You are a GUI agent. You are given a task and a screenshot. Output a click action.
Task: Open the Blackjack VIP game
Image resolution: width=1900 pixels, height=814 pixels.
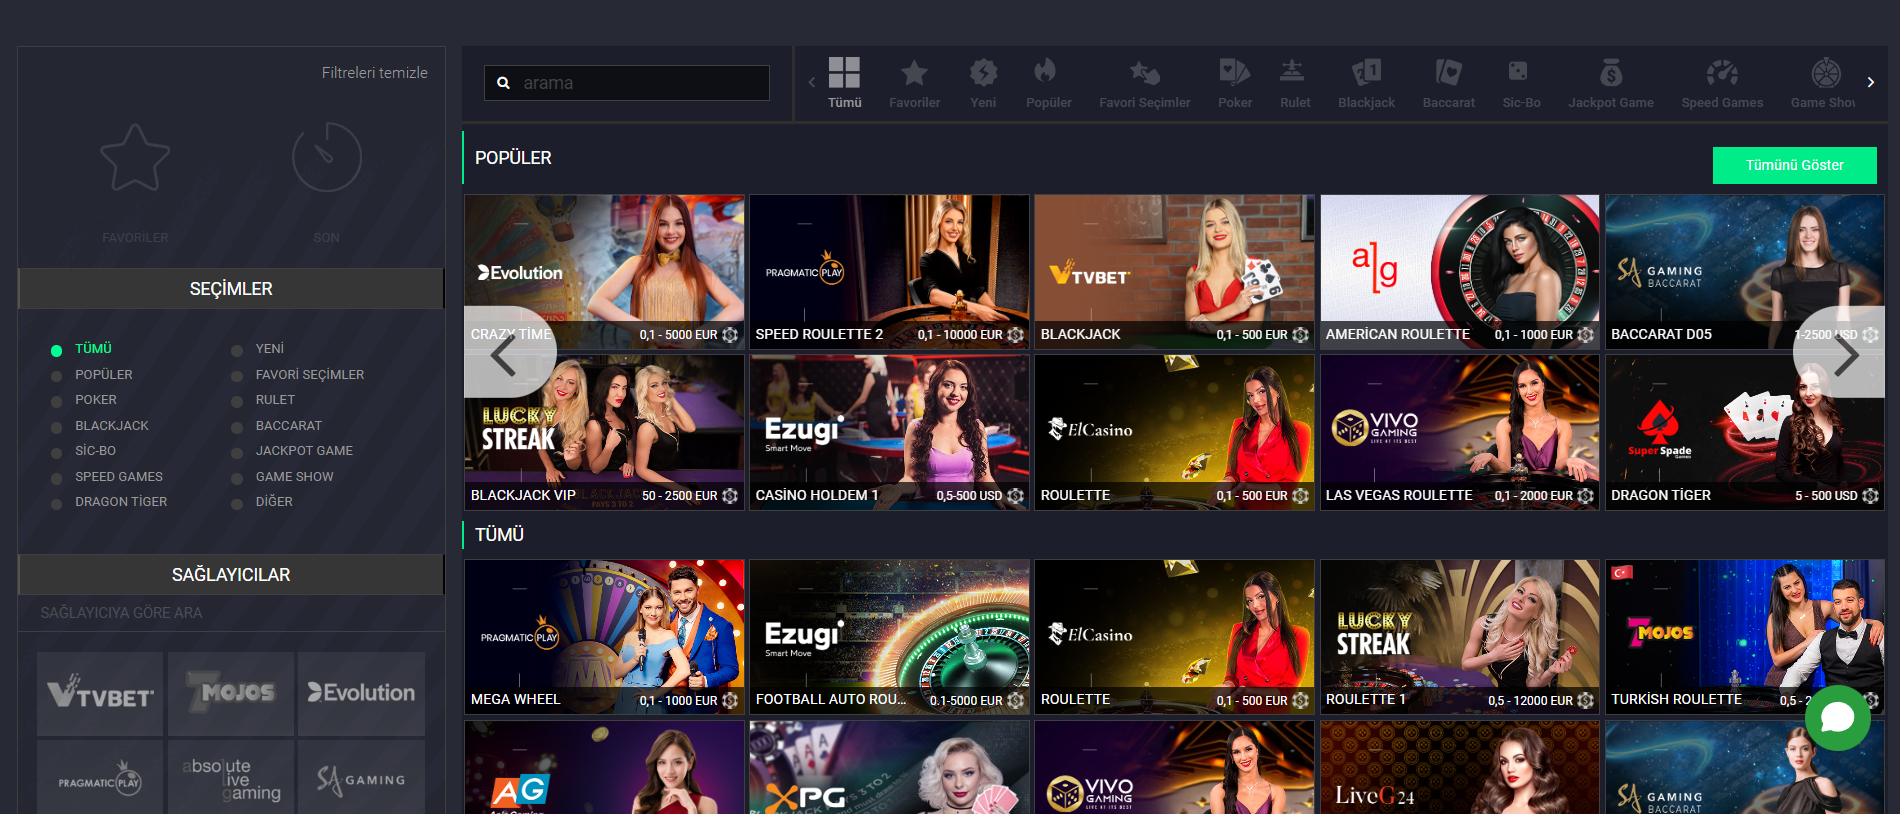[x=604, y=433]
